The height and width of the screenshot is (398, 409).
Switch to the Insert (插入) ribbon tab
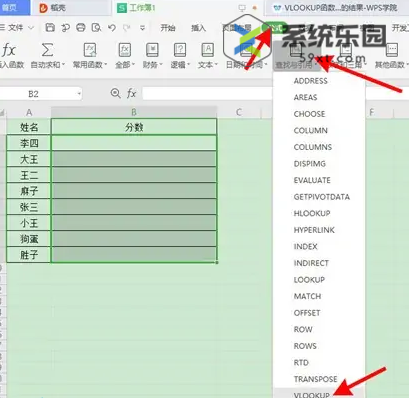198,28
